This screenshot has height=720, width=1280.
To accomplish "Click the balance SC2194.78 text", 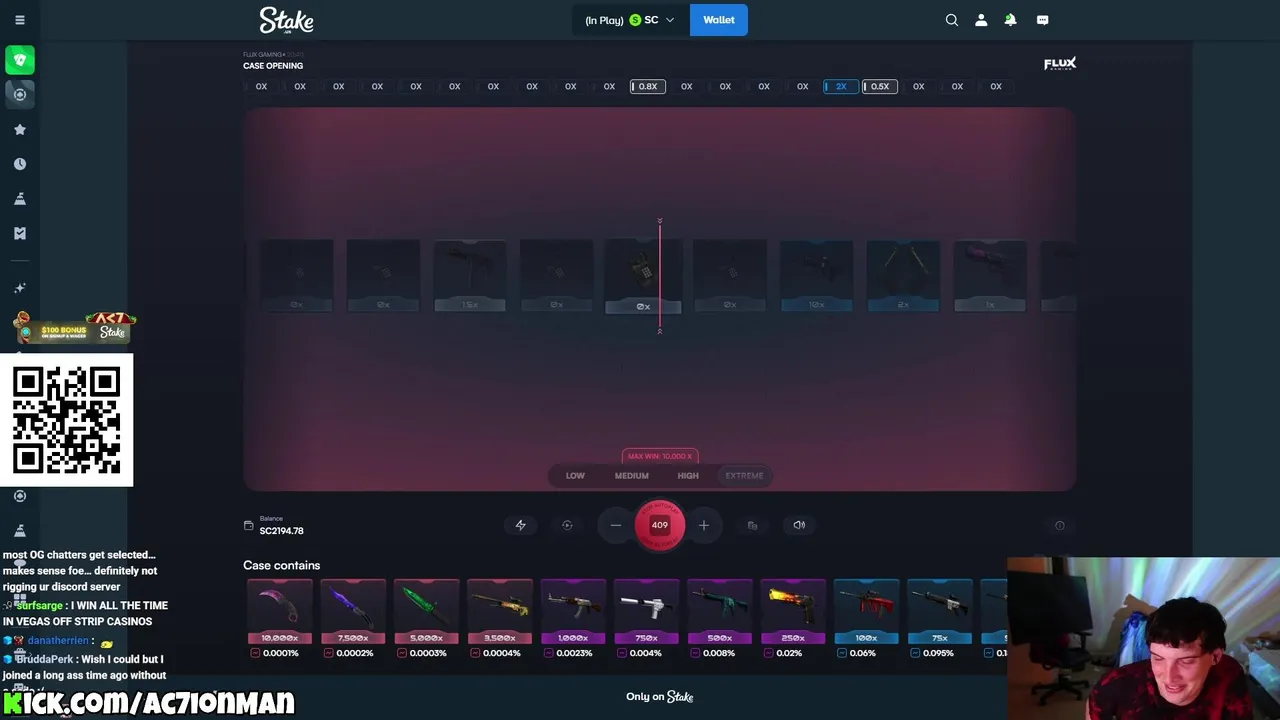I will pyautogui.click(x=281, y=531).
